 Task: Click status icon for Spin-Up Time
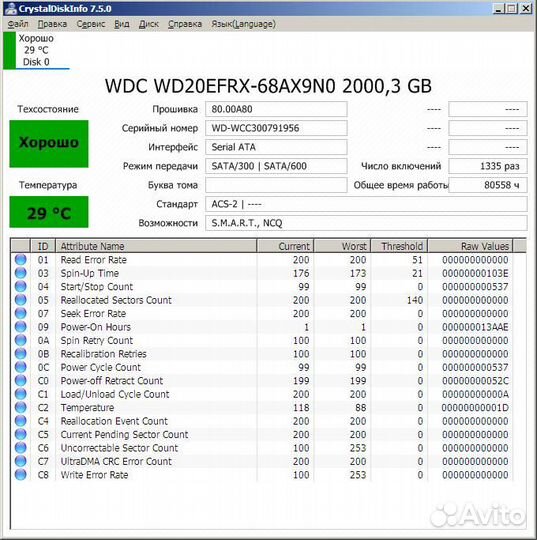(21, 273)
